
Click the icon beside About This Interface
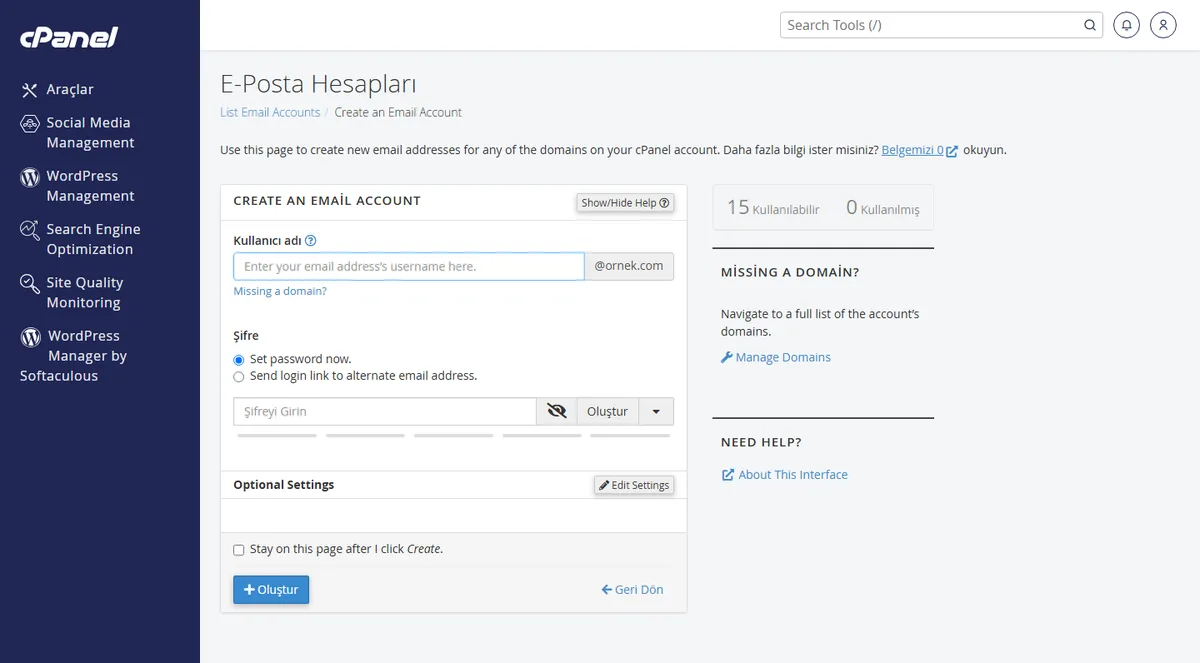click(x=728, y=475)
